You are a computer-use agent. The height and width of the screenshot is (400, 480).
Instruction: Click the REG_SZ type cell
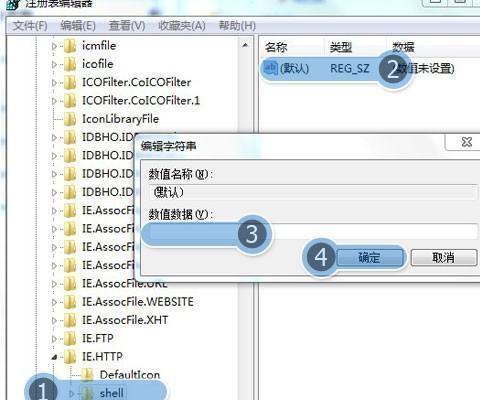point(350,69)
